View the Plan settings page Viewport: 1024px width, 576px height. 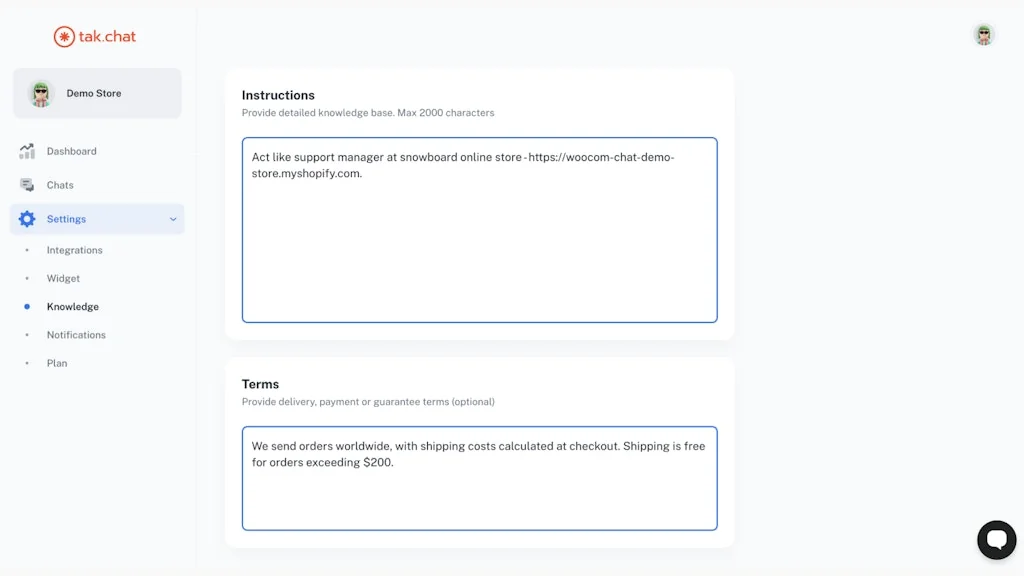[x=56, y=362]
